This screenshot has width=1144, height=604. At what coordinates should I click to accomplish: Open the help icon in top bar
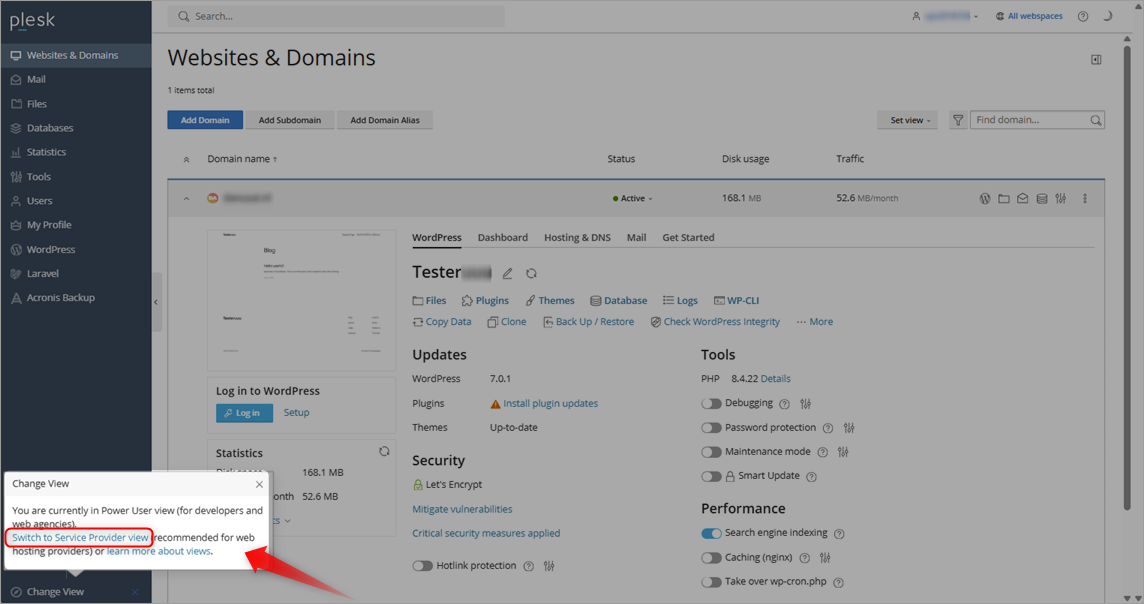(1083, 16)
